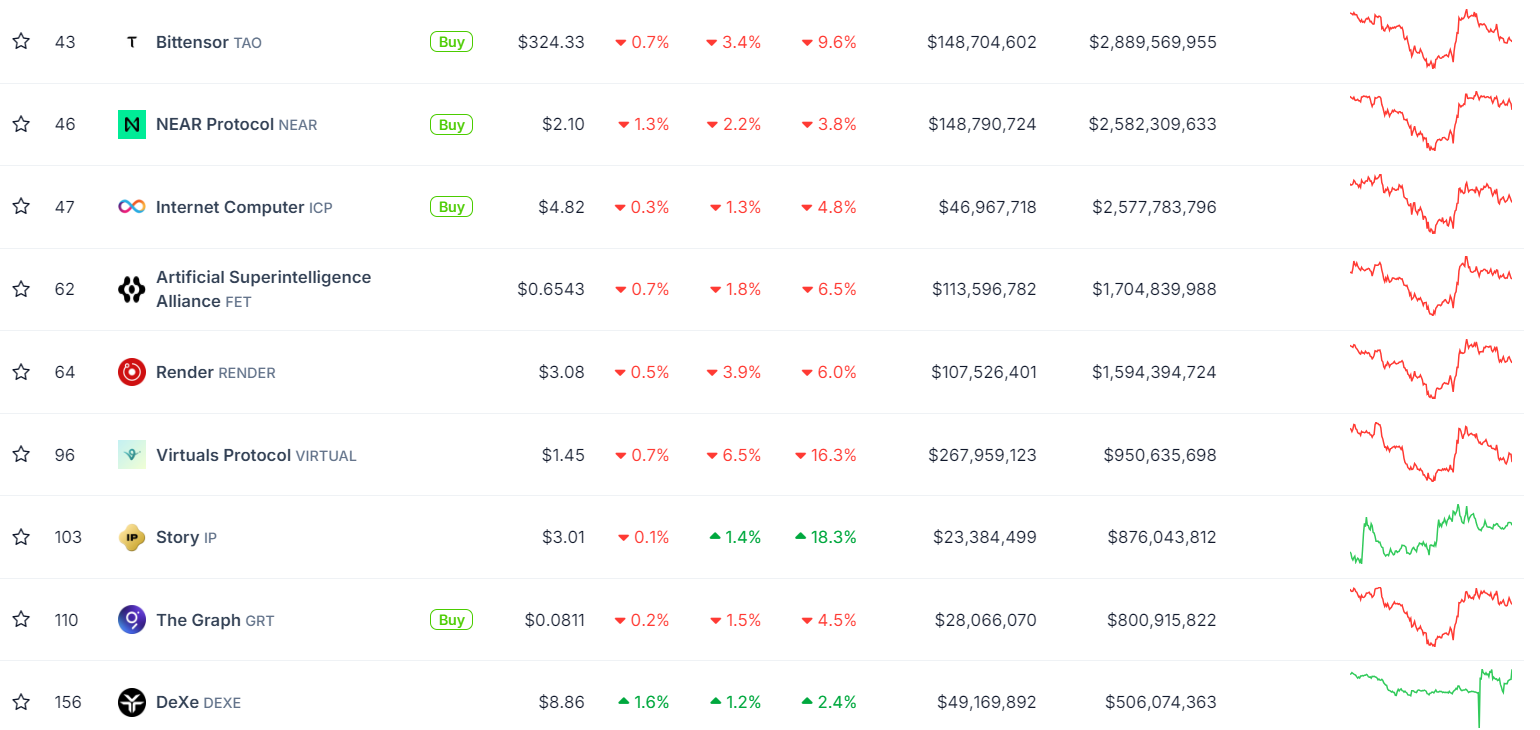1540x730 pixels.
Task: Click Buy beside Internet Computer
Action: pyautogui.click(x=451, y=207)
